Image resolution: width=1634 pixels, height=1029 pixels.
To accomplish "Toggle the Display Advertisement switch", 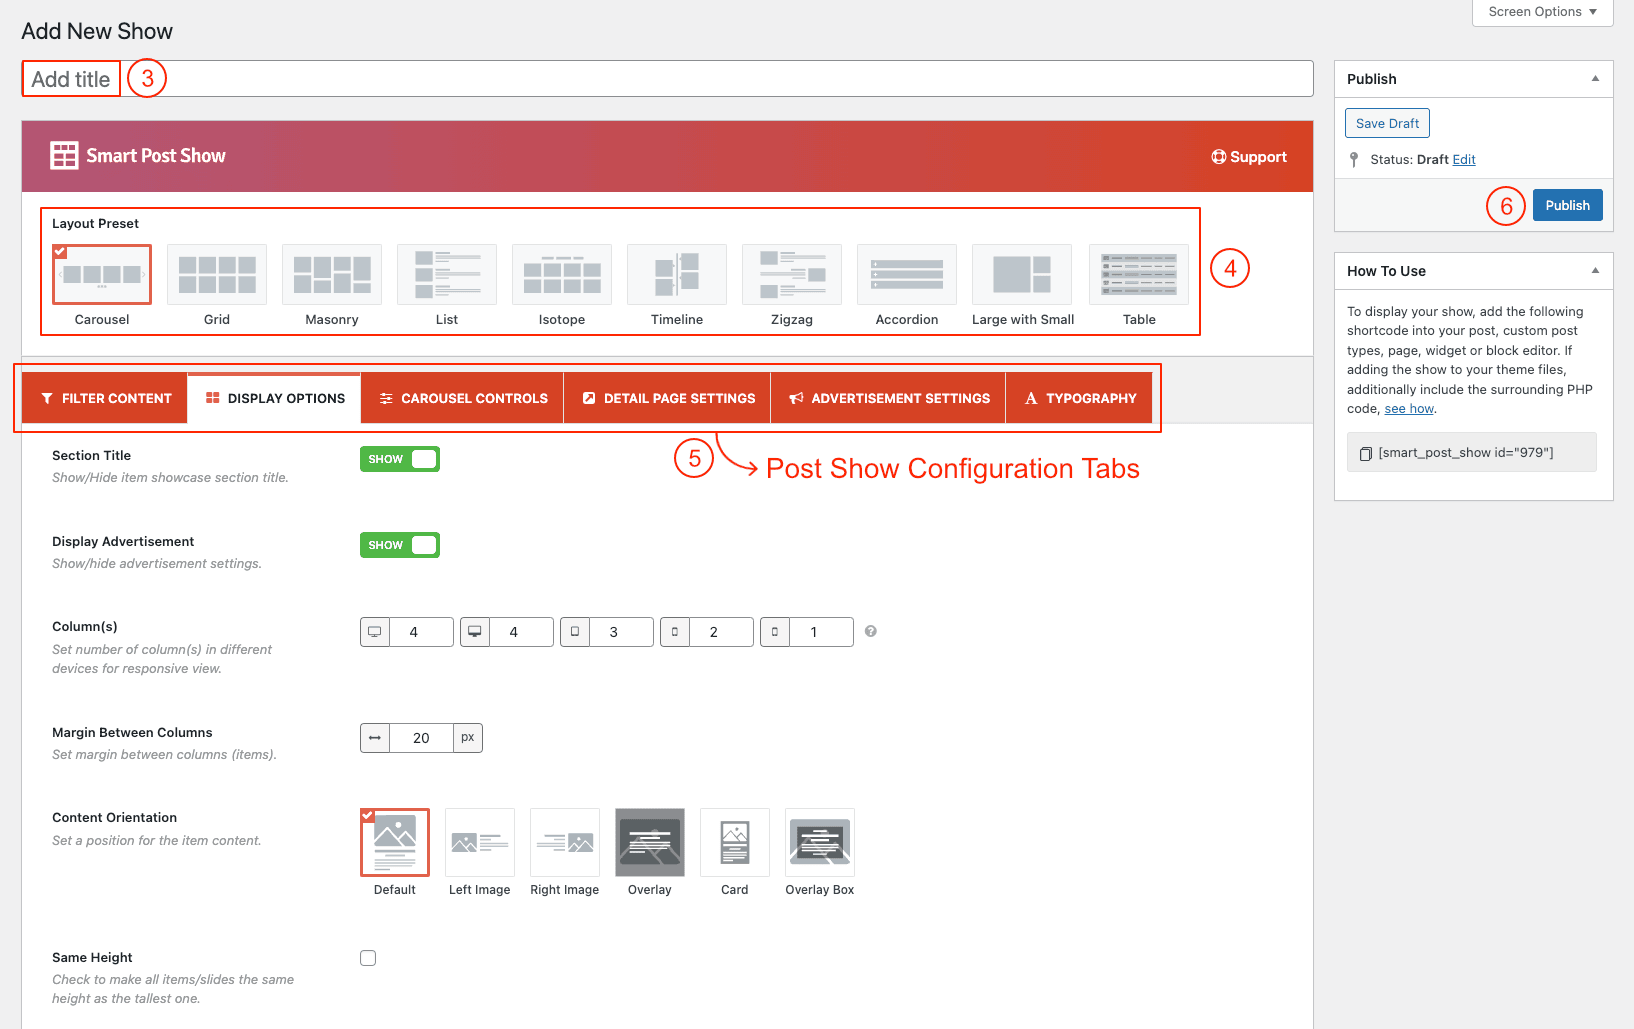I will tap(400, 545).
